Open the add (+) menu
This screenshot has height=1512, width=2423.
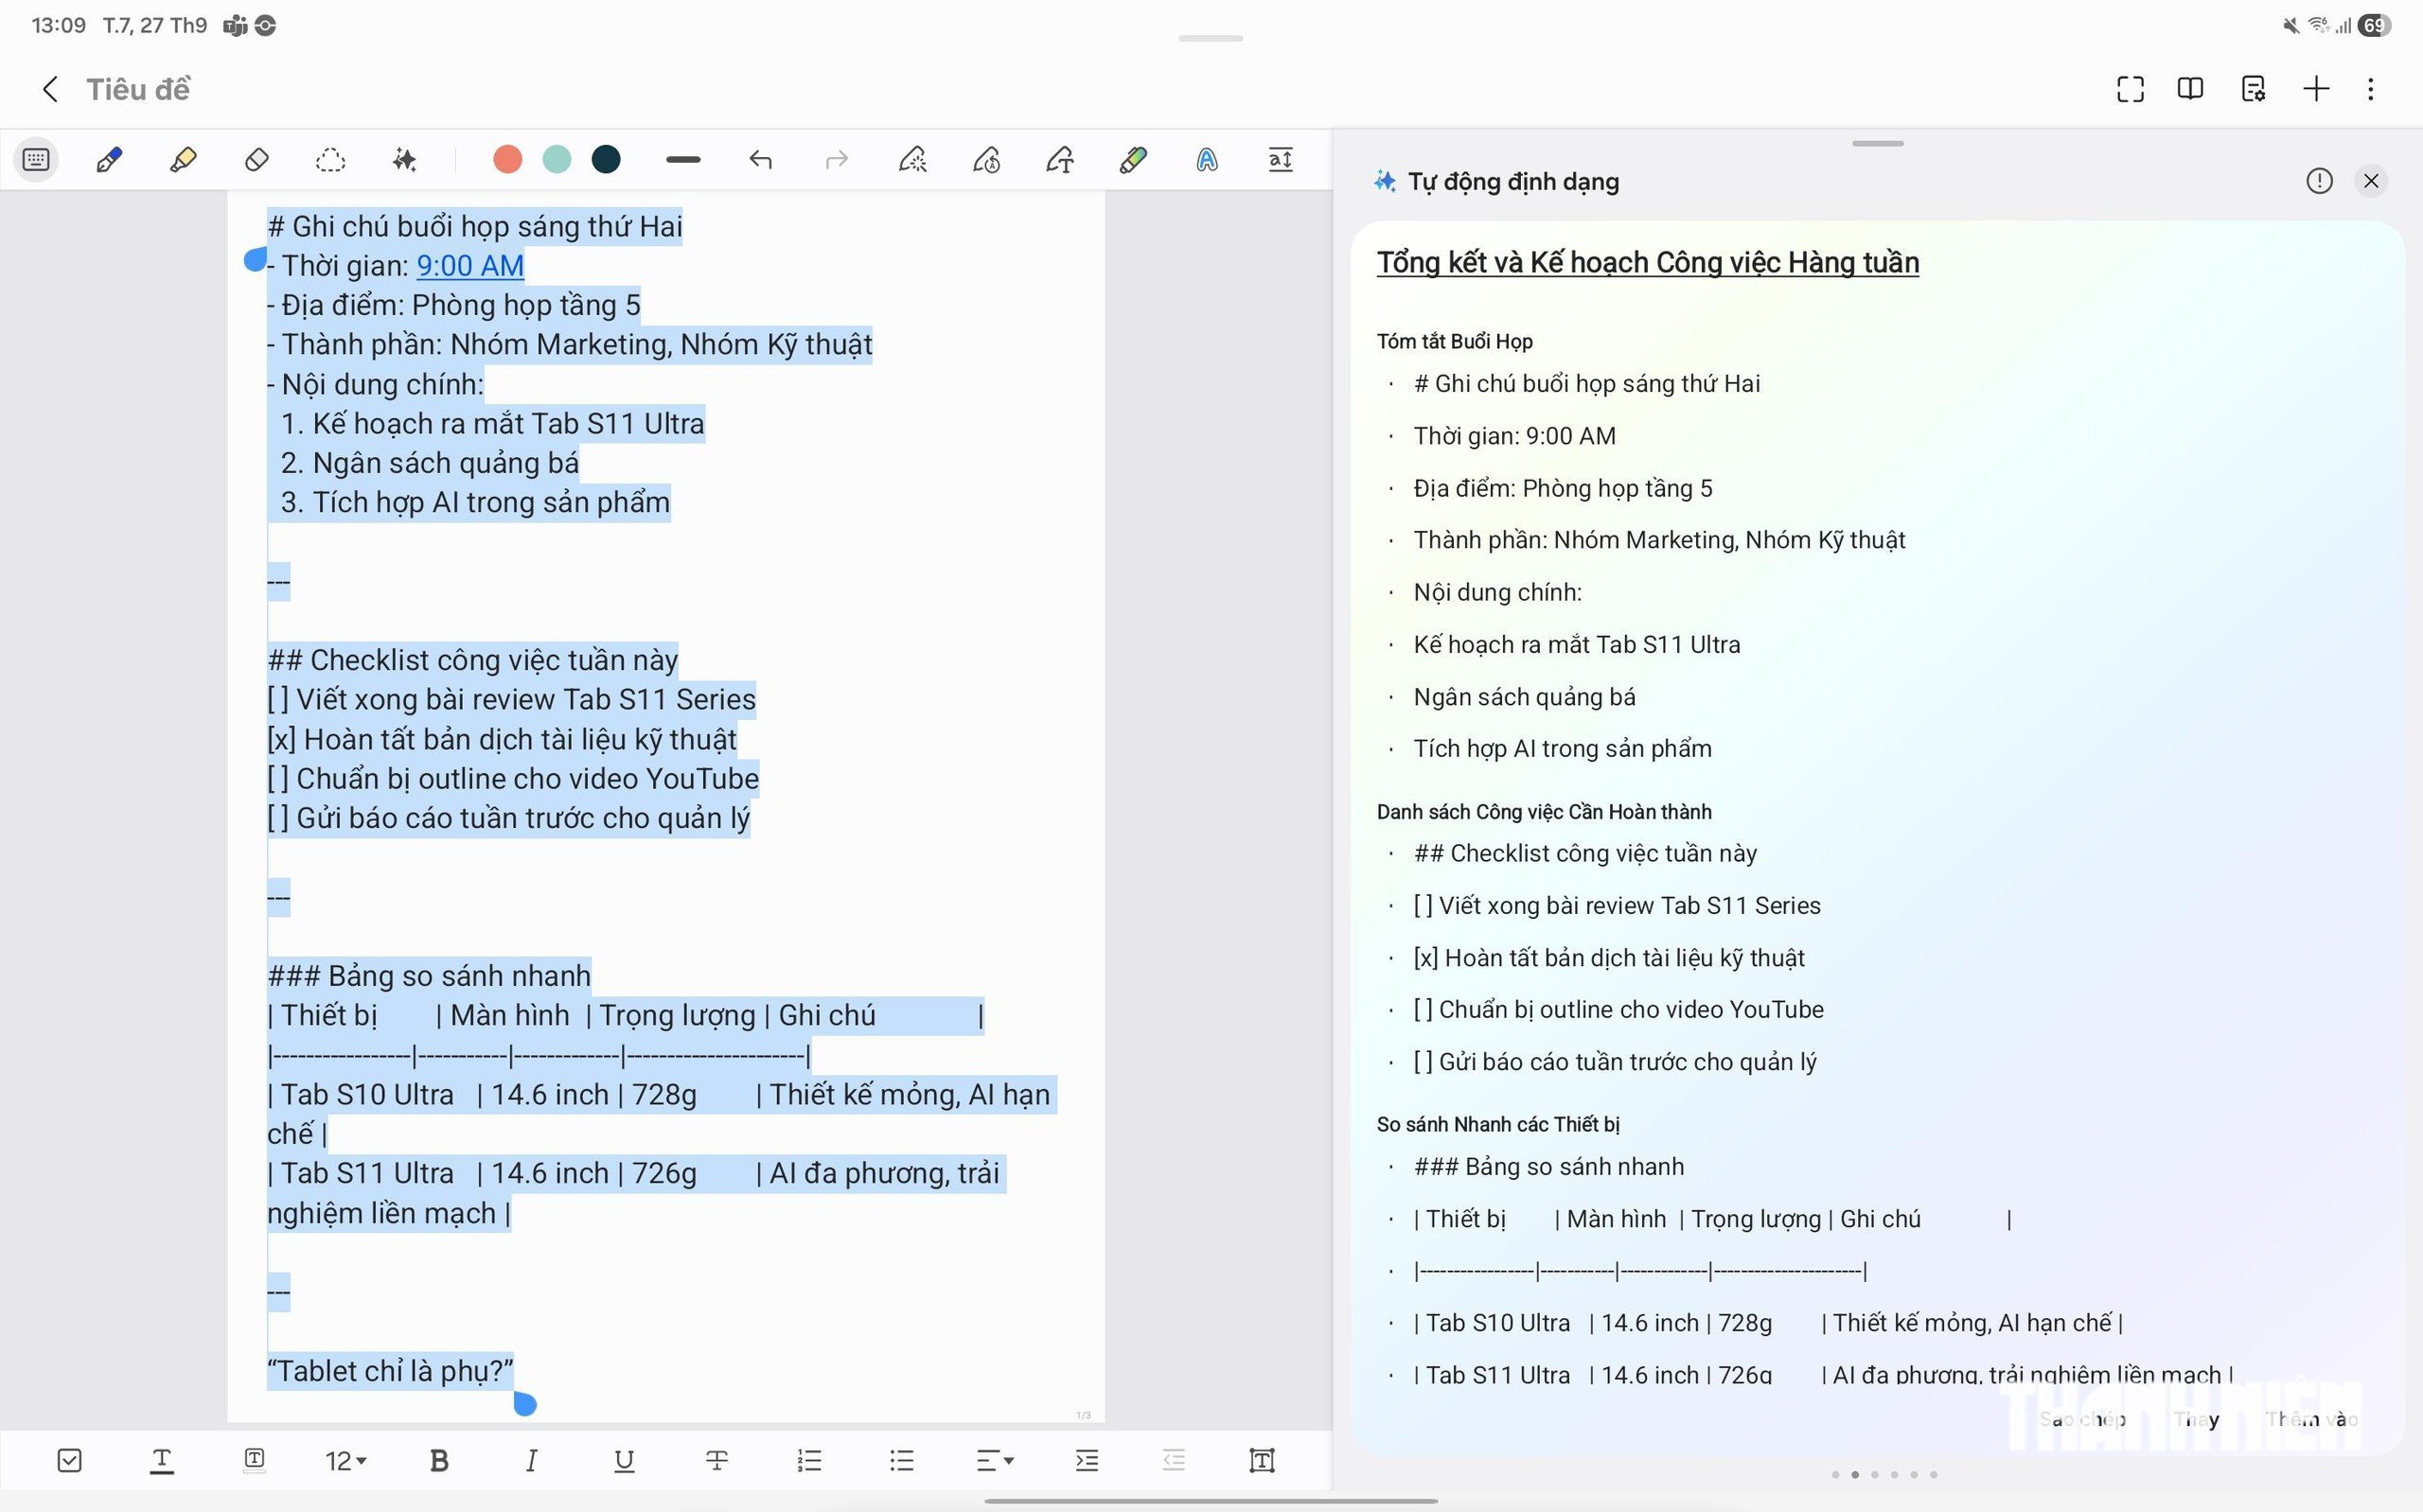[x=2316, y=89]
